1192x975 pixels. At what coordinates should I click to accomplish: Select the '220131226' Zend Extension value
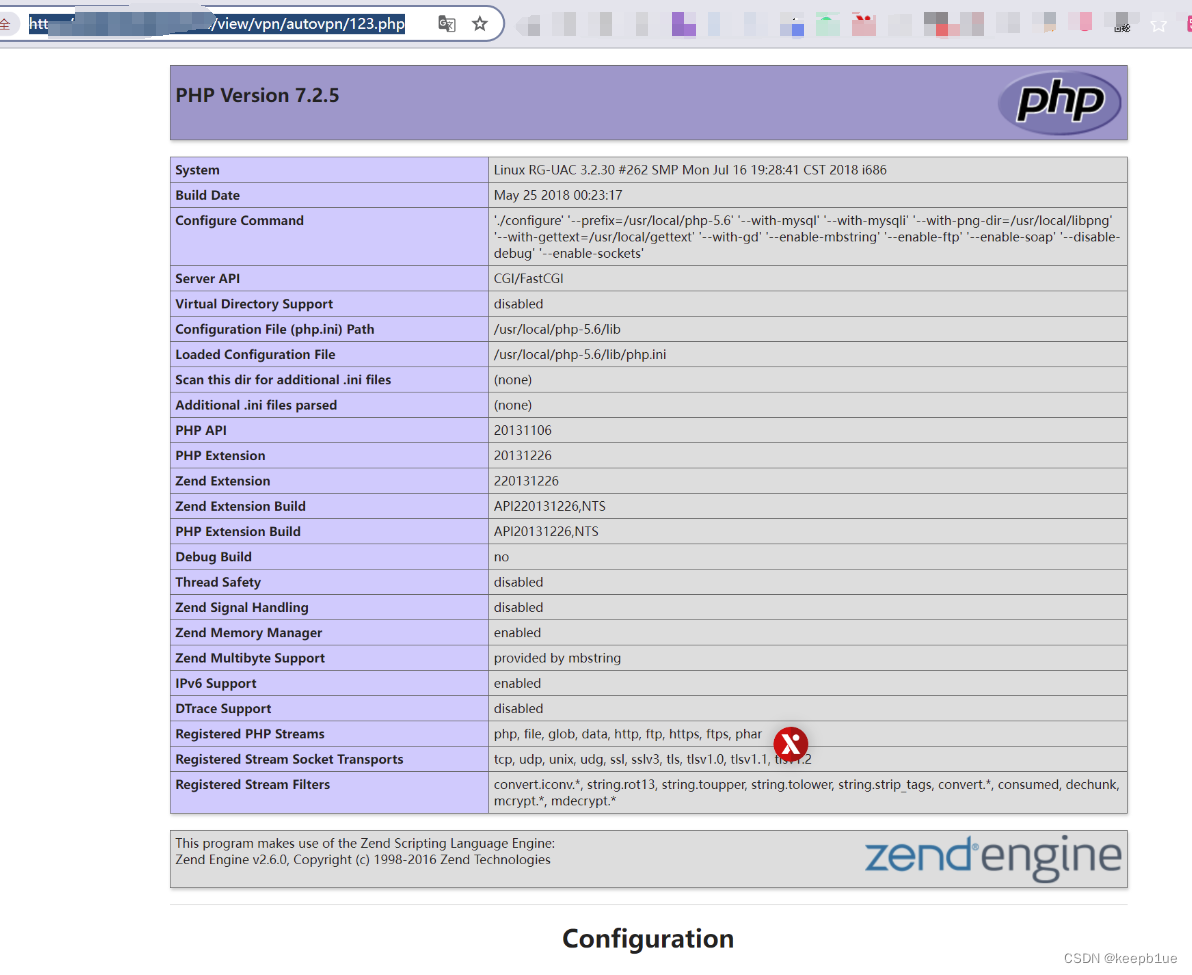click(x=526, y=481)
